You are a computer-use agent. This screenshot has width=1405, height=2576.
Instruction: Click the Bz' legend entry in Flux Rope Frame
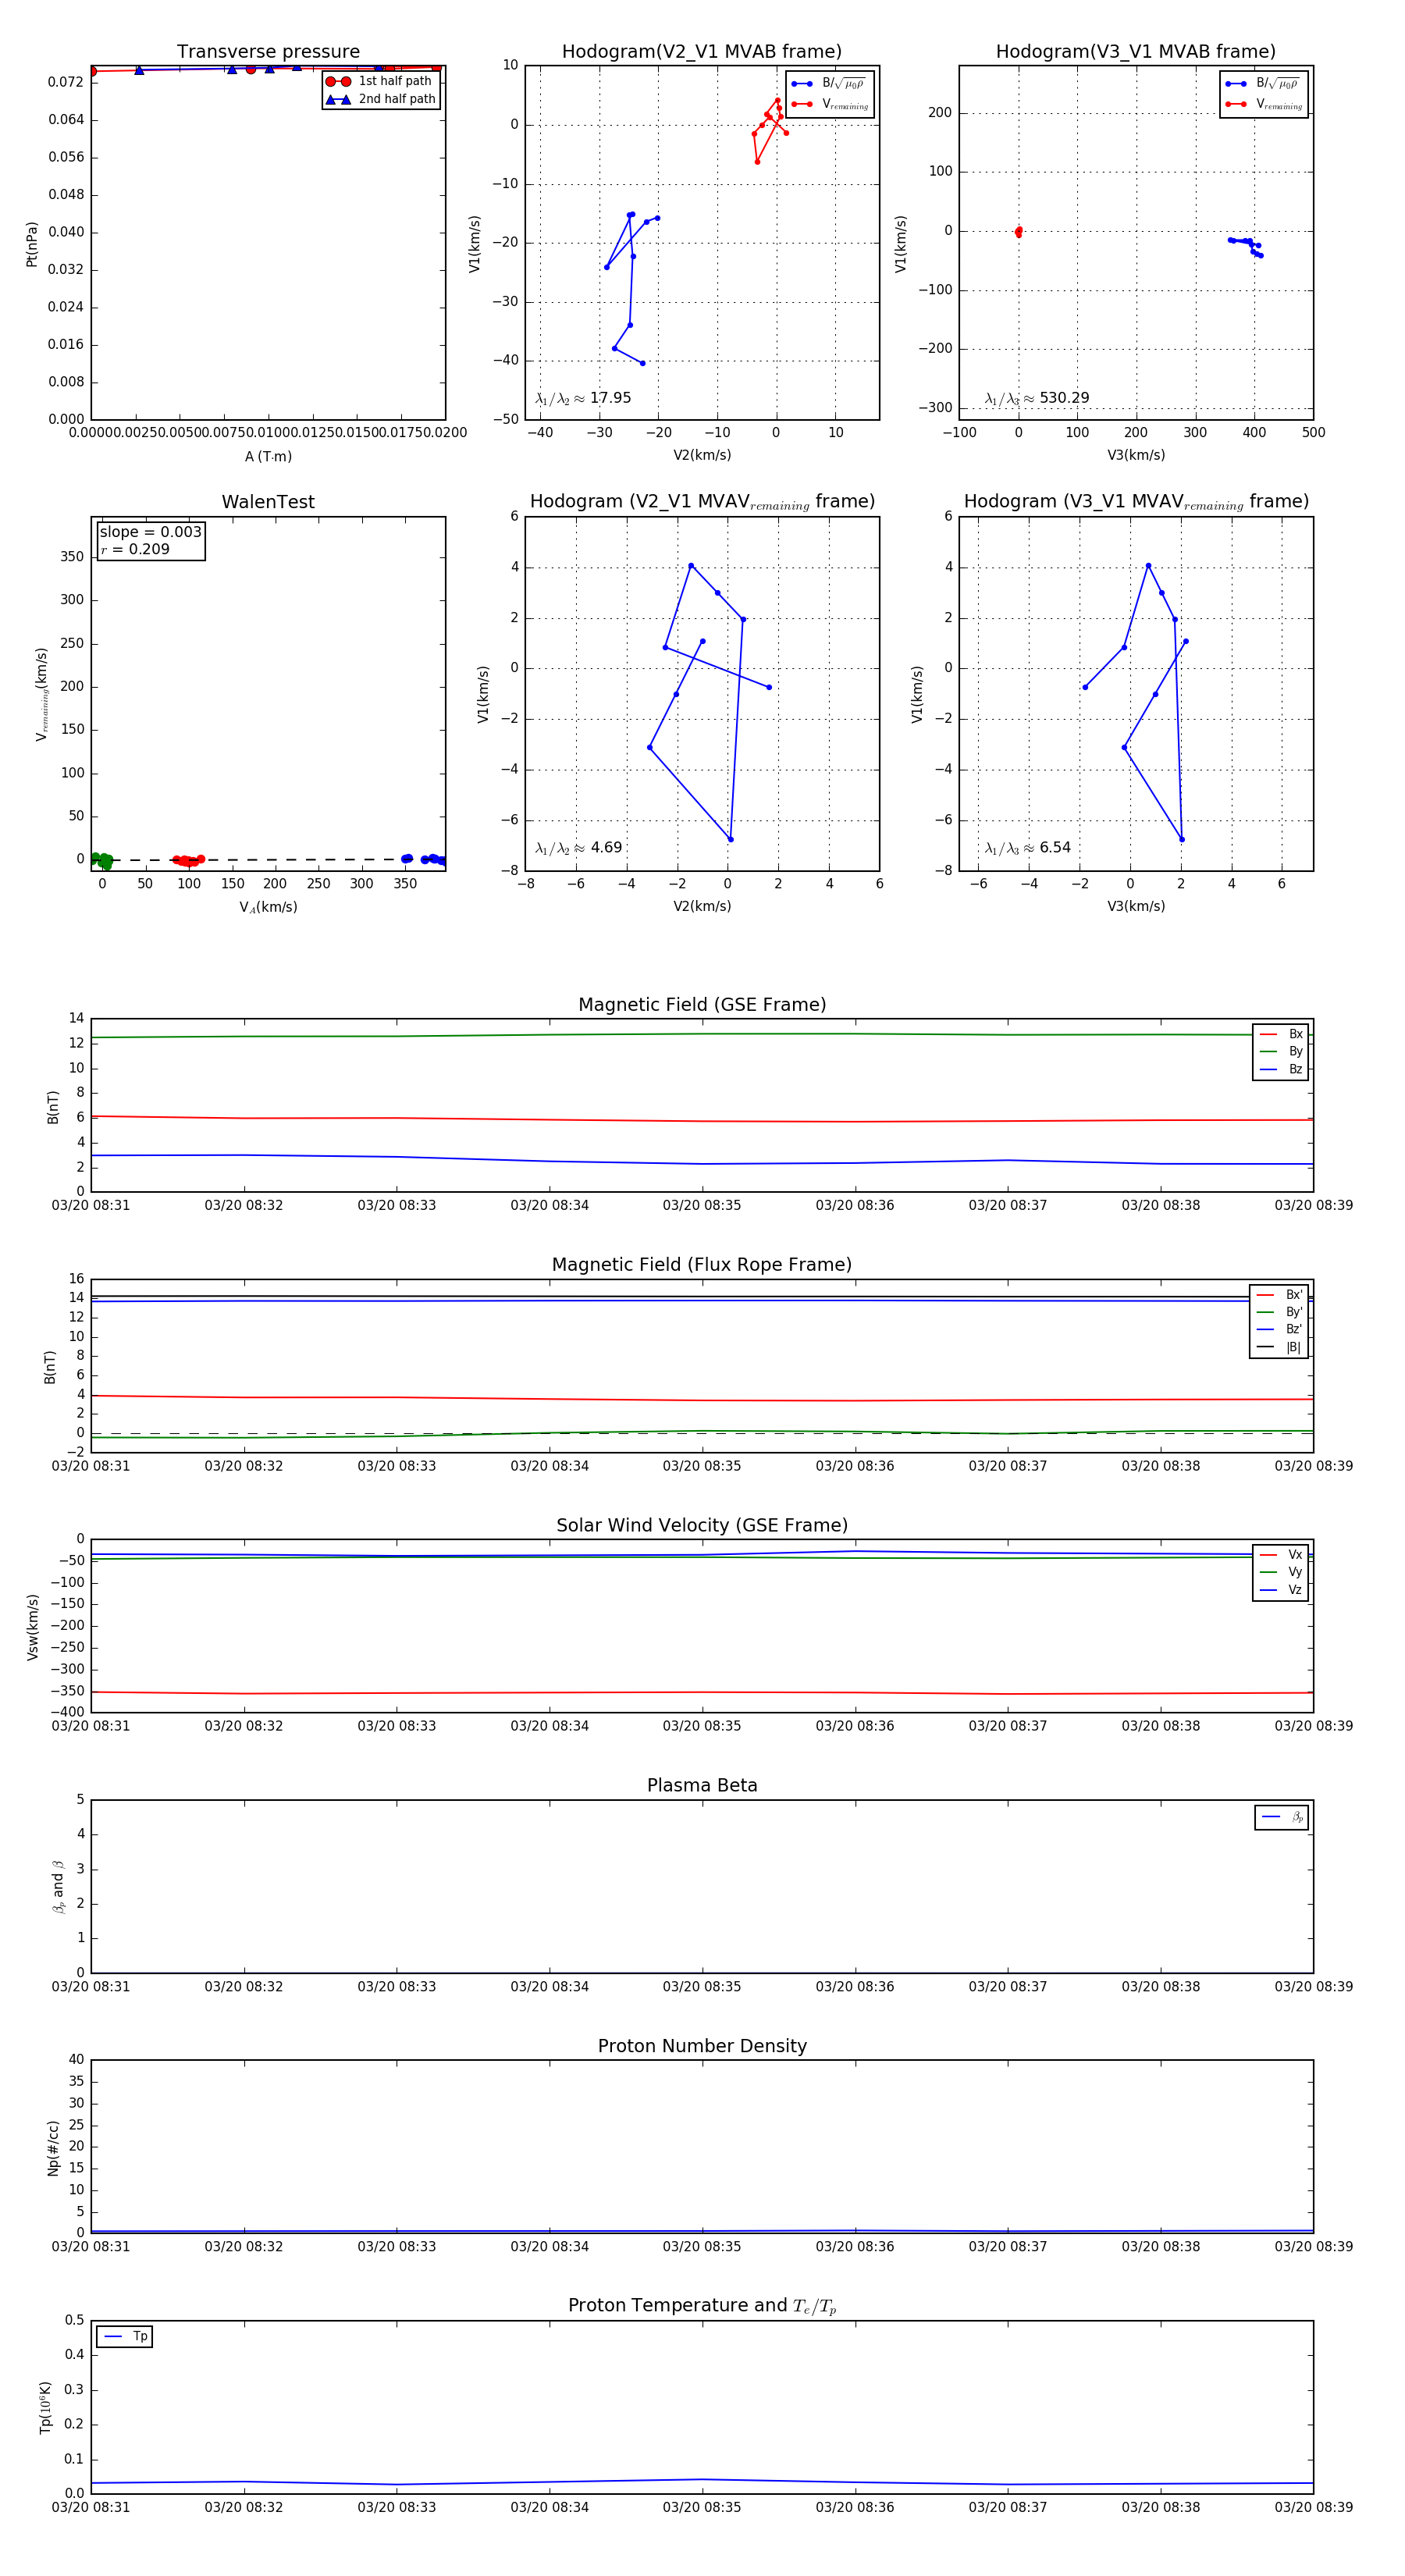[x=1280, y=1329]
